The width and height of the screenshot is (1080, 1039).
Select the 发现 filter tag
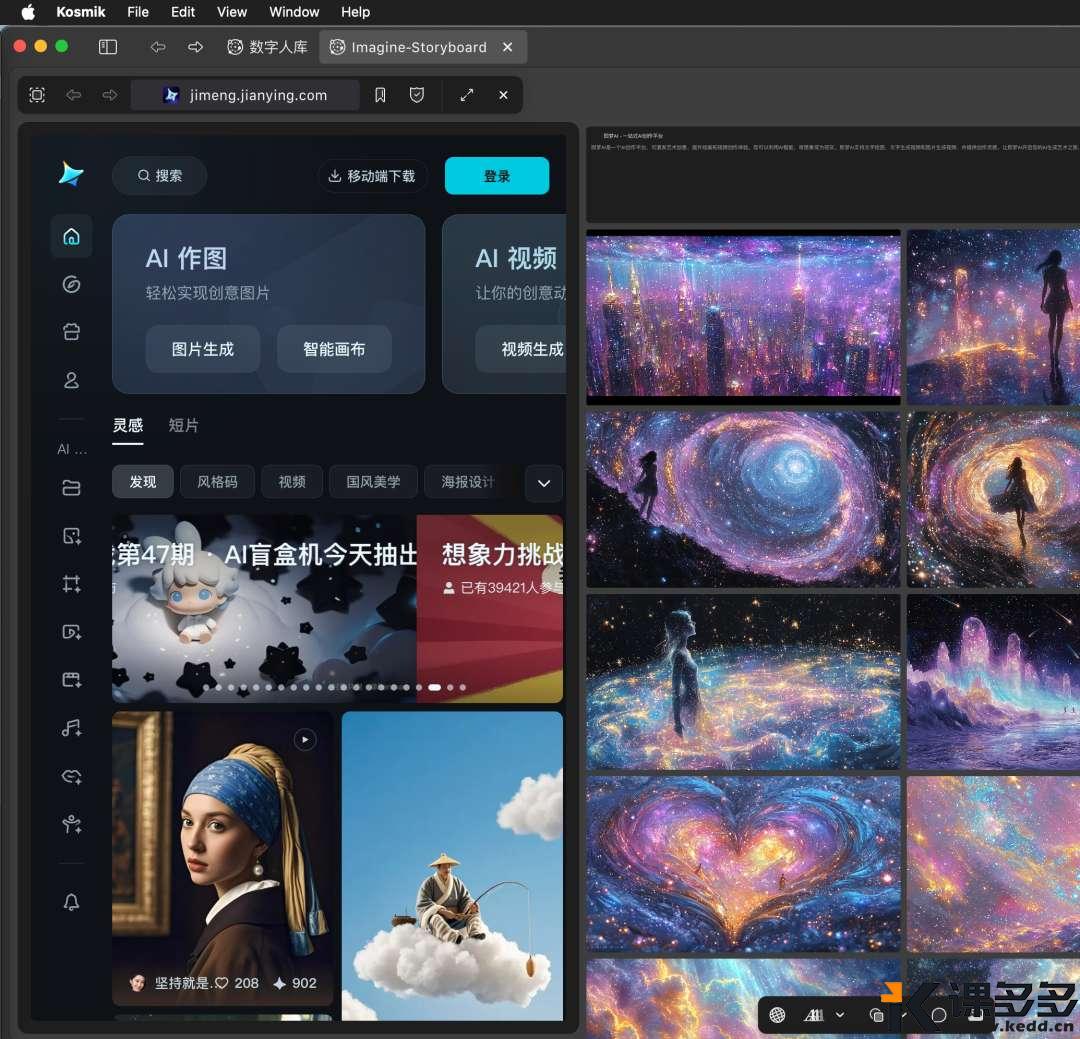[x=143, y=482]
